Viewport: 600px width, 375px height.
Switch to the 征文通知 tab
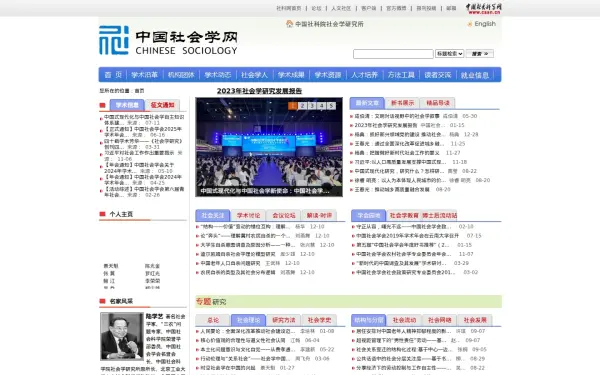162,105
